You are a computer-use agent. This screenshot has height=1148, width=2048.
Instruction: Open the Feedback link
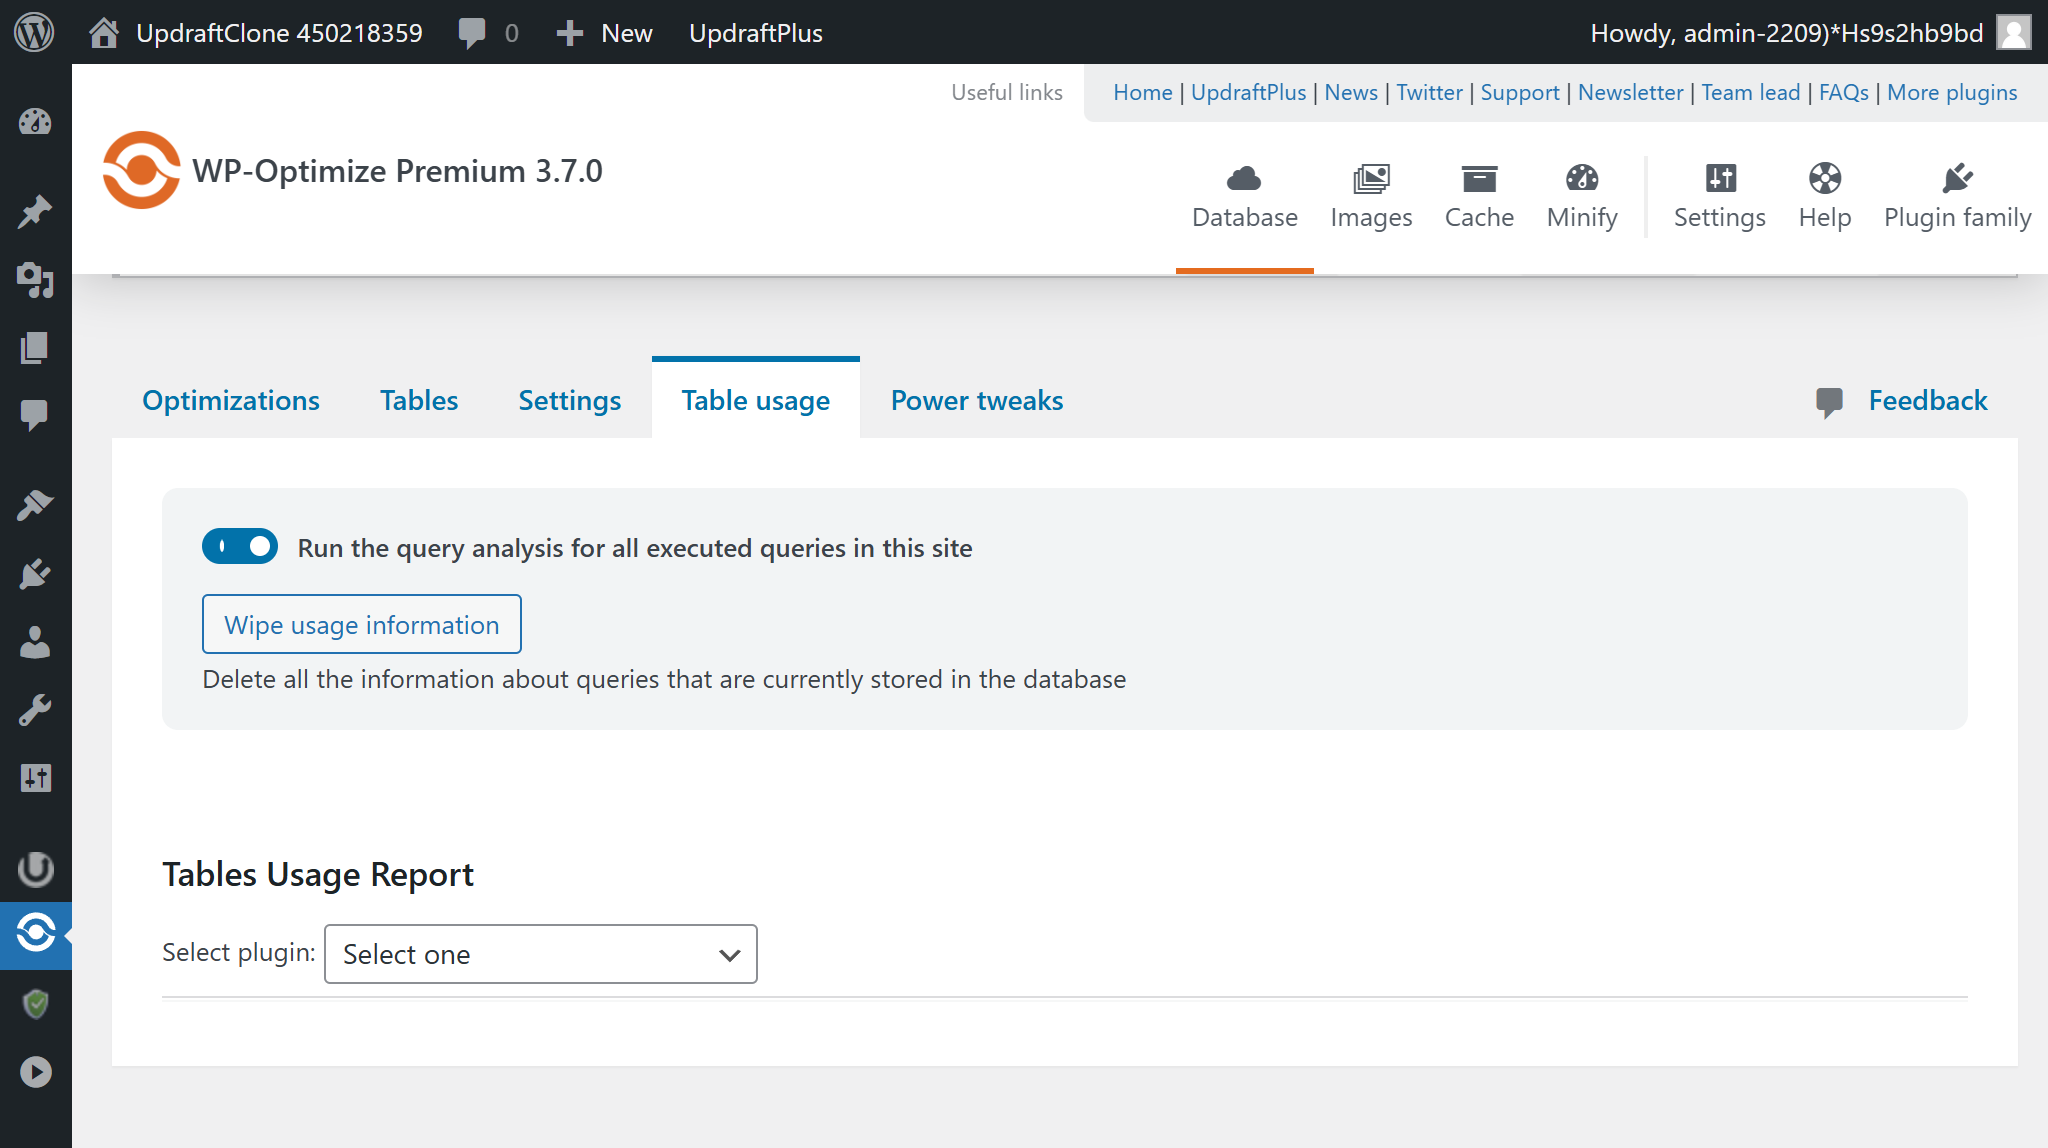tap(1928, 400)
